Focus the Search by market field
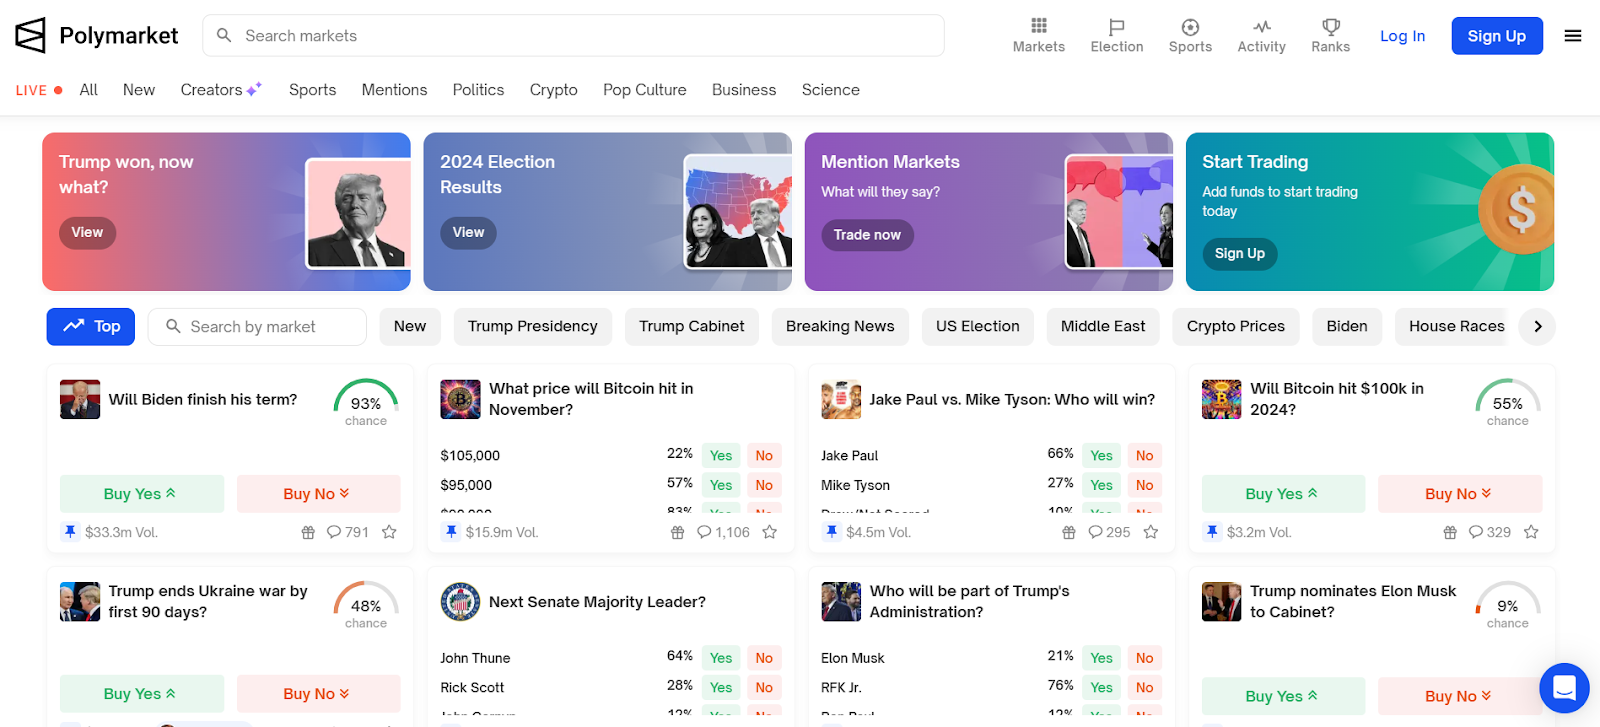 (x=257, y=326)
